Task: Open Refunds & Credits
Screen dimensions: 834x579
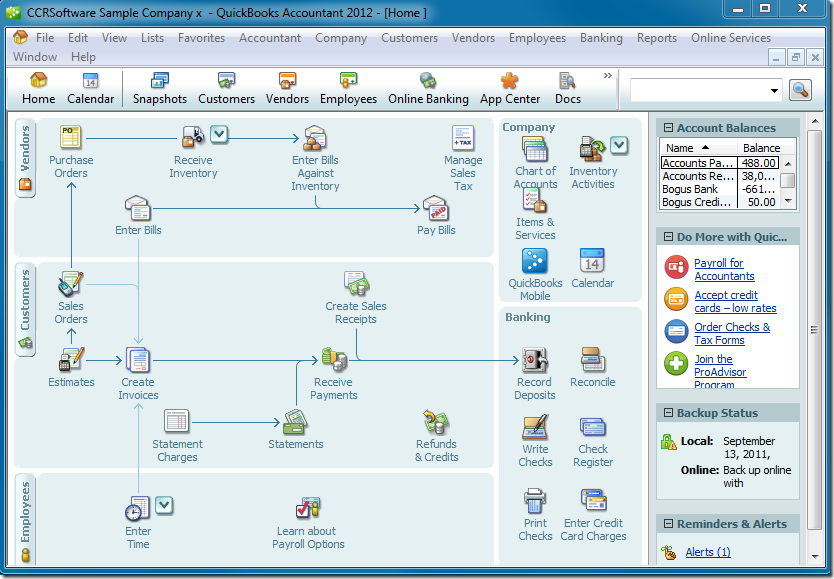Action: [436, 422]
